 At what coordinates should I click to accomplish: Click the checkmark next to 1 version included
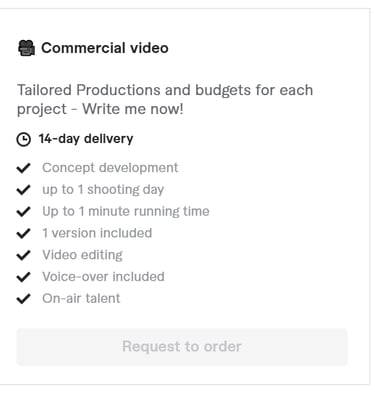coord(24,233)
